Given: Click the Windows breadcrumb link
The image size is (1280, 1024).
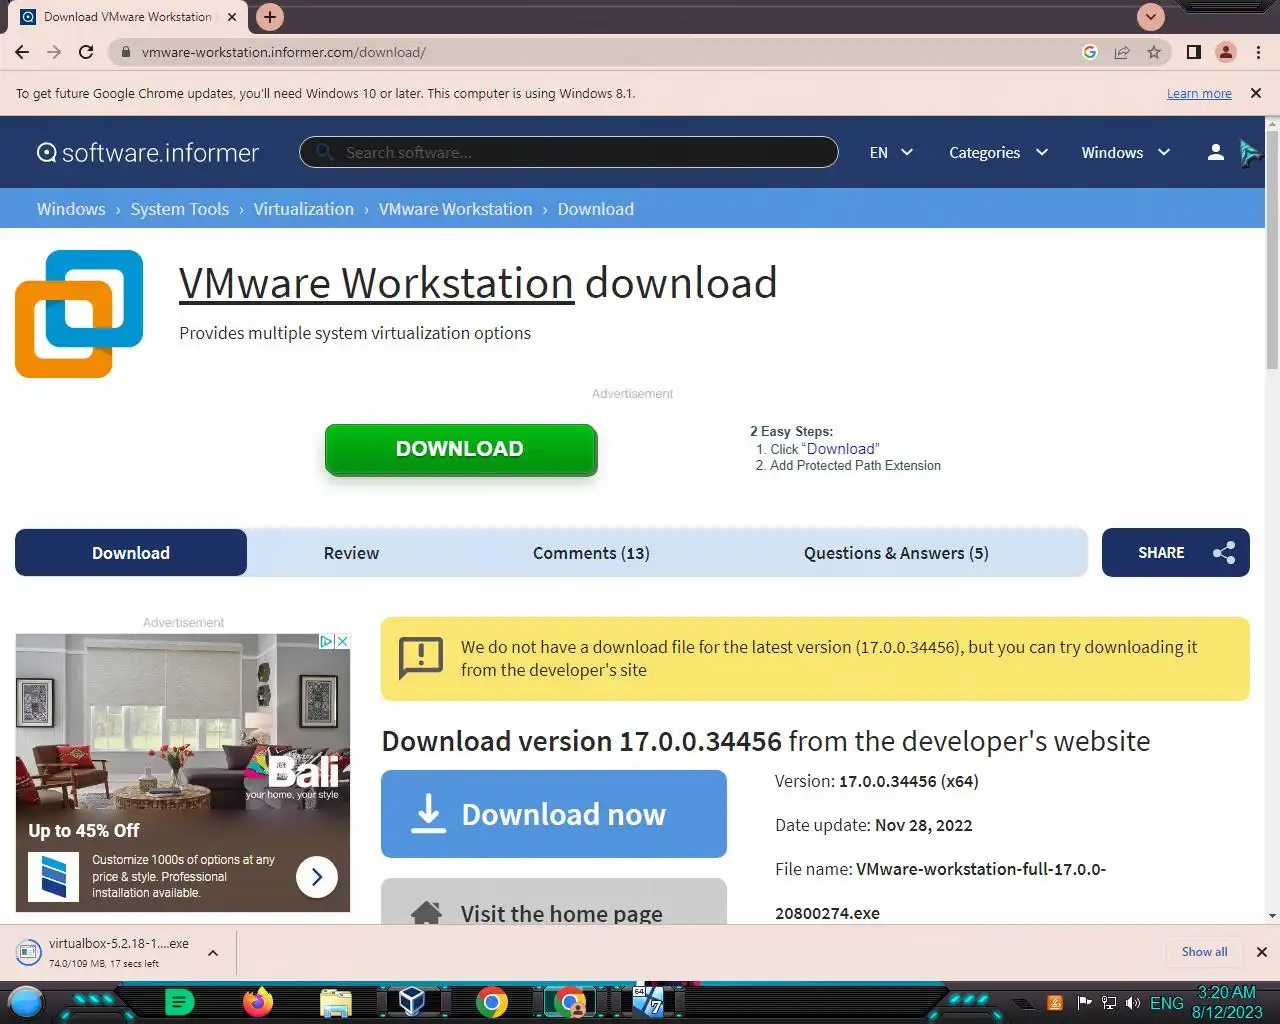Looking at the screenshot, I should 71,209.
